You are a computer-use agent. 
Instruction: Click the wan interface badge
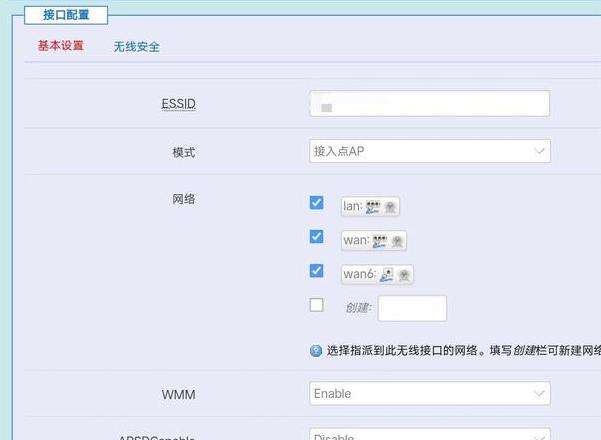[x=374, y=240]
